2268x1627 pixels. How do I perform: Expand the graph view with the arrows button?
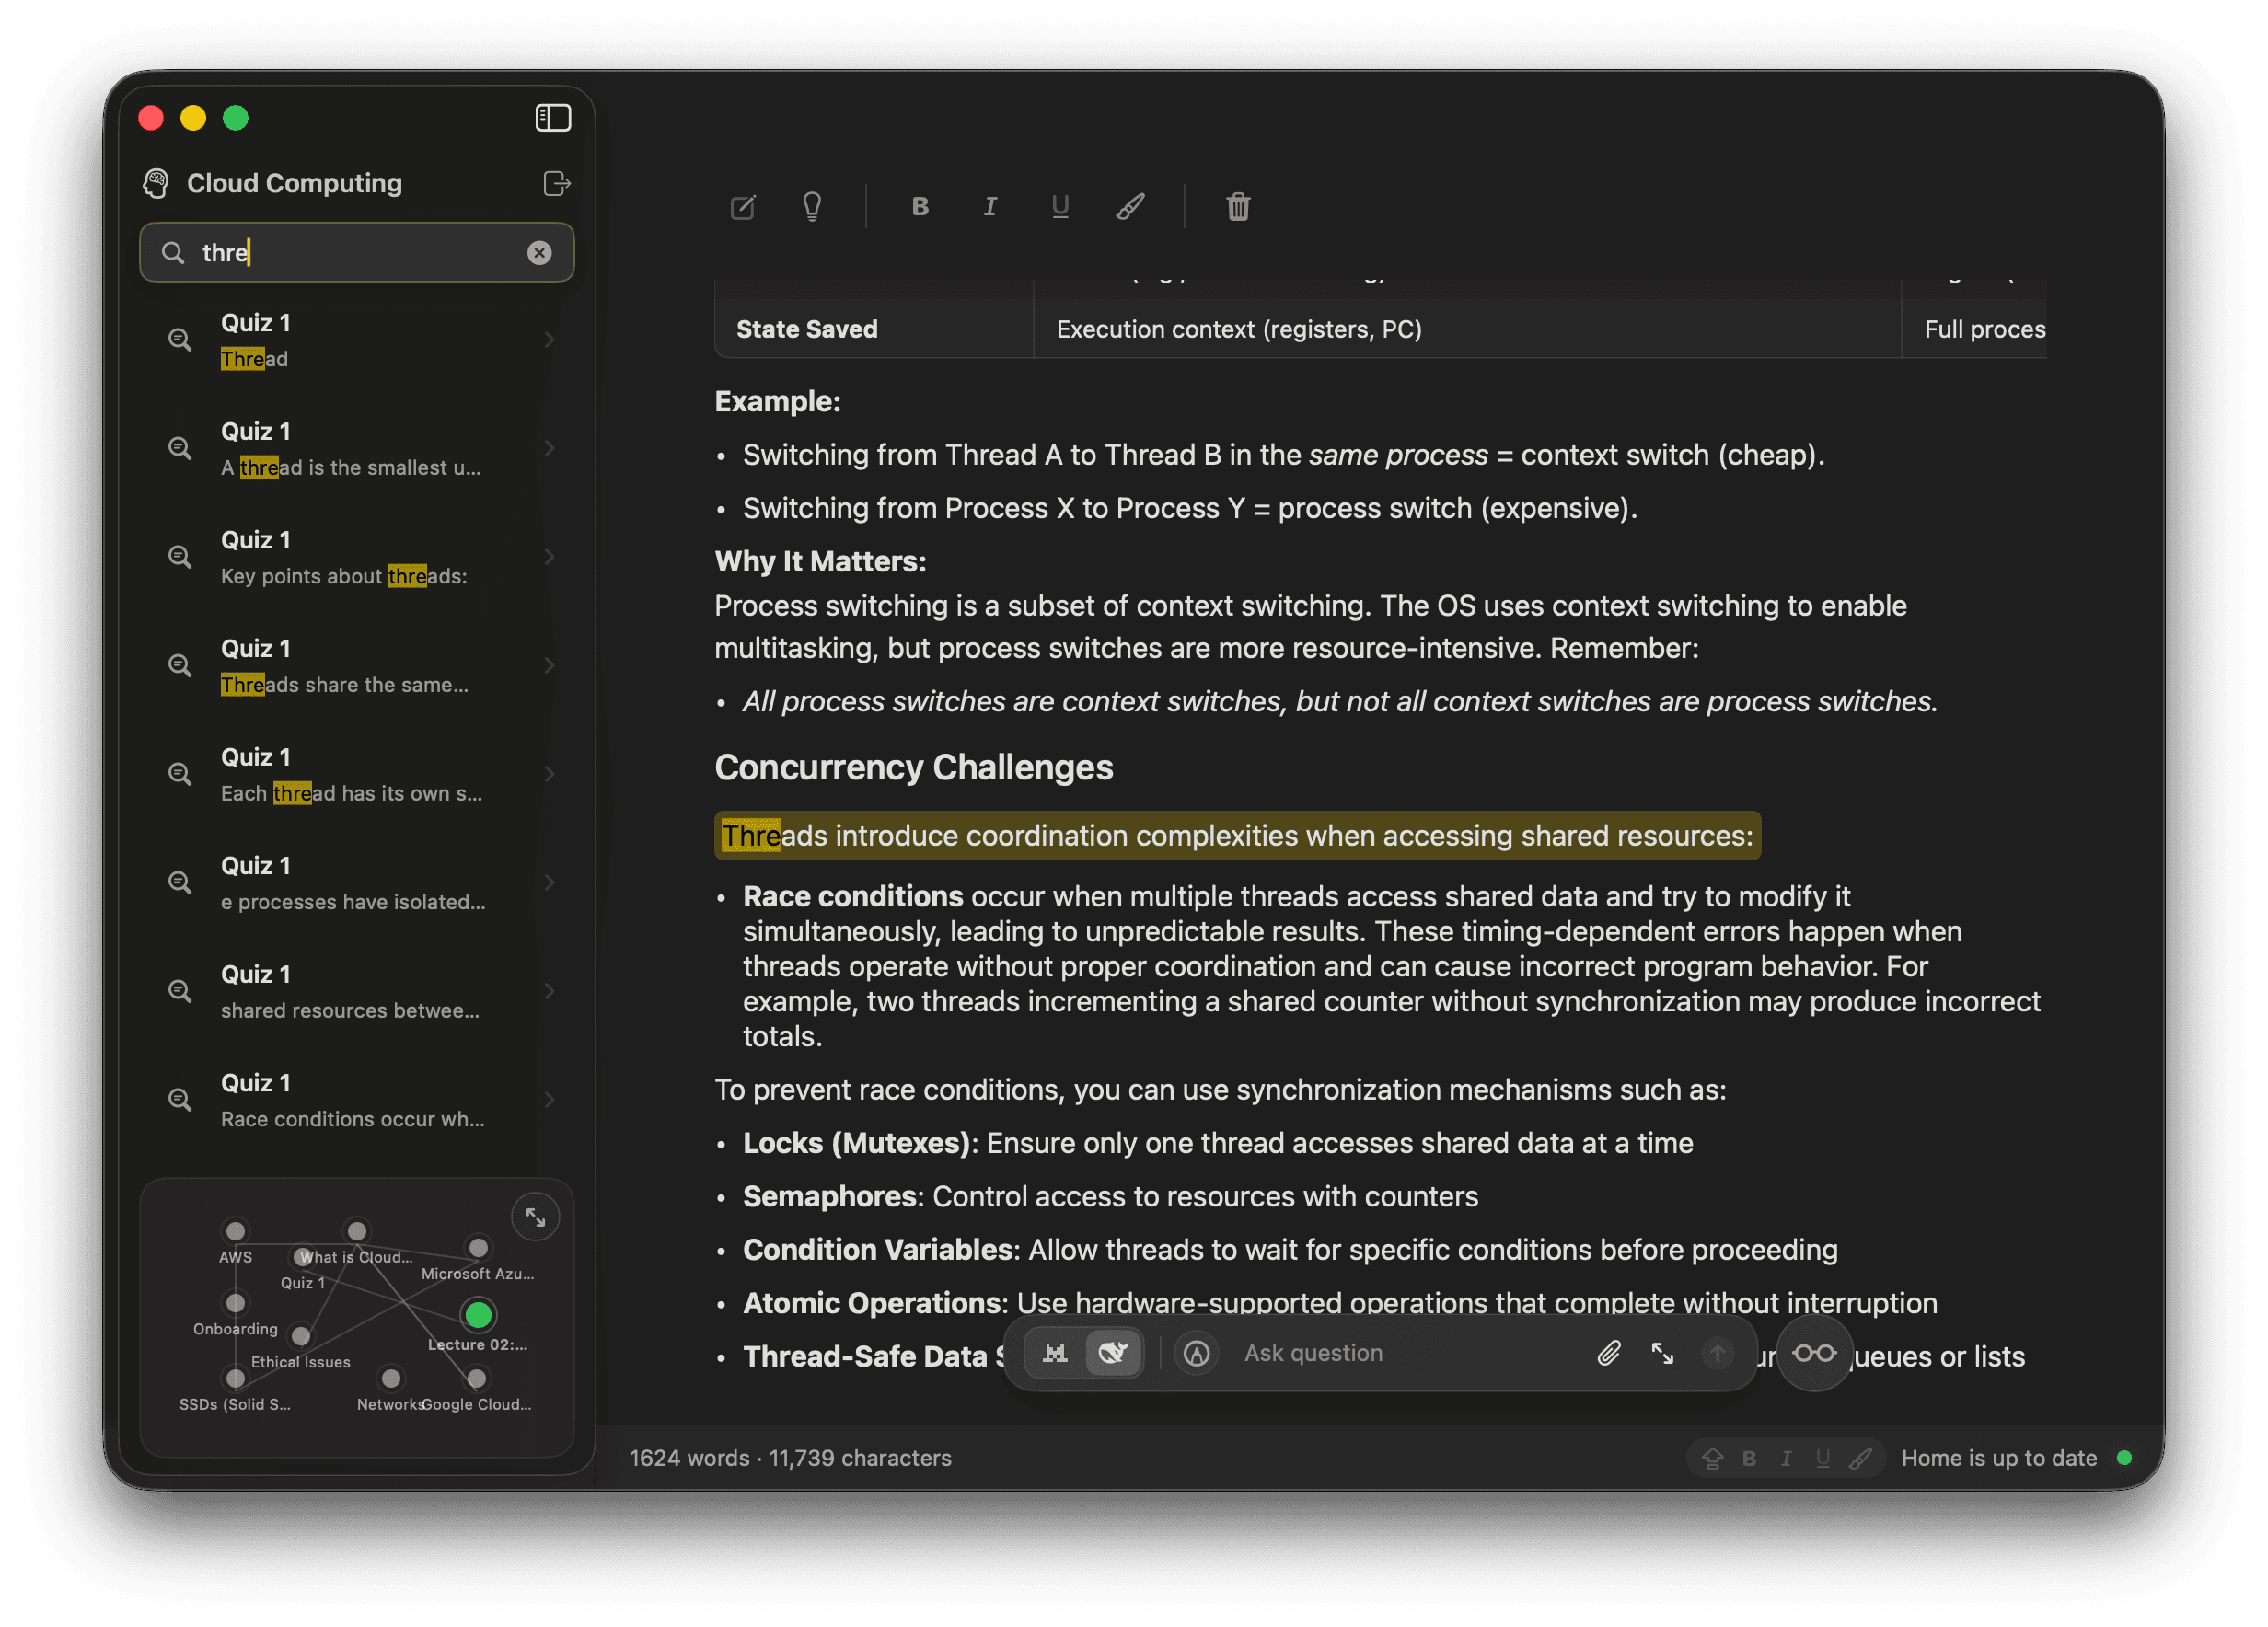535,1217
